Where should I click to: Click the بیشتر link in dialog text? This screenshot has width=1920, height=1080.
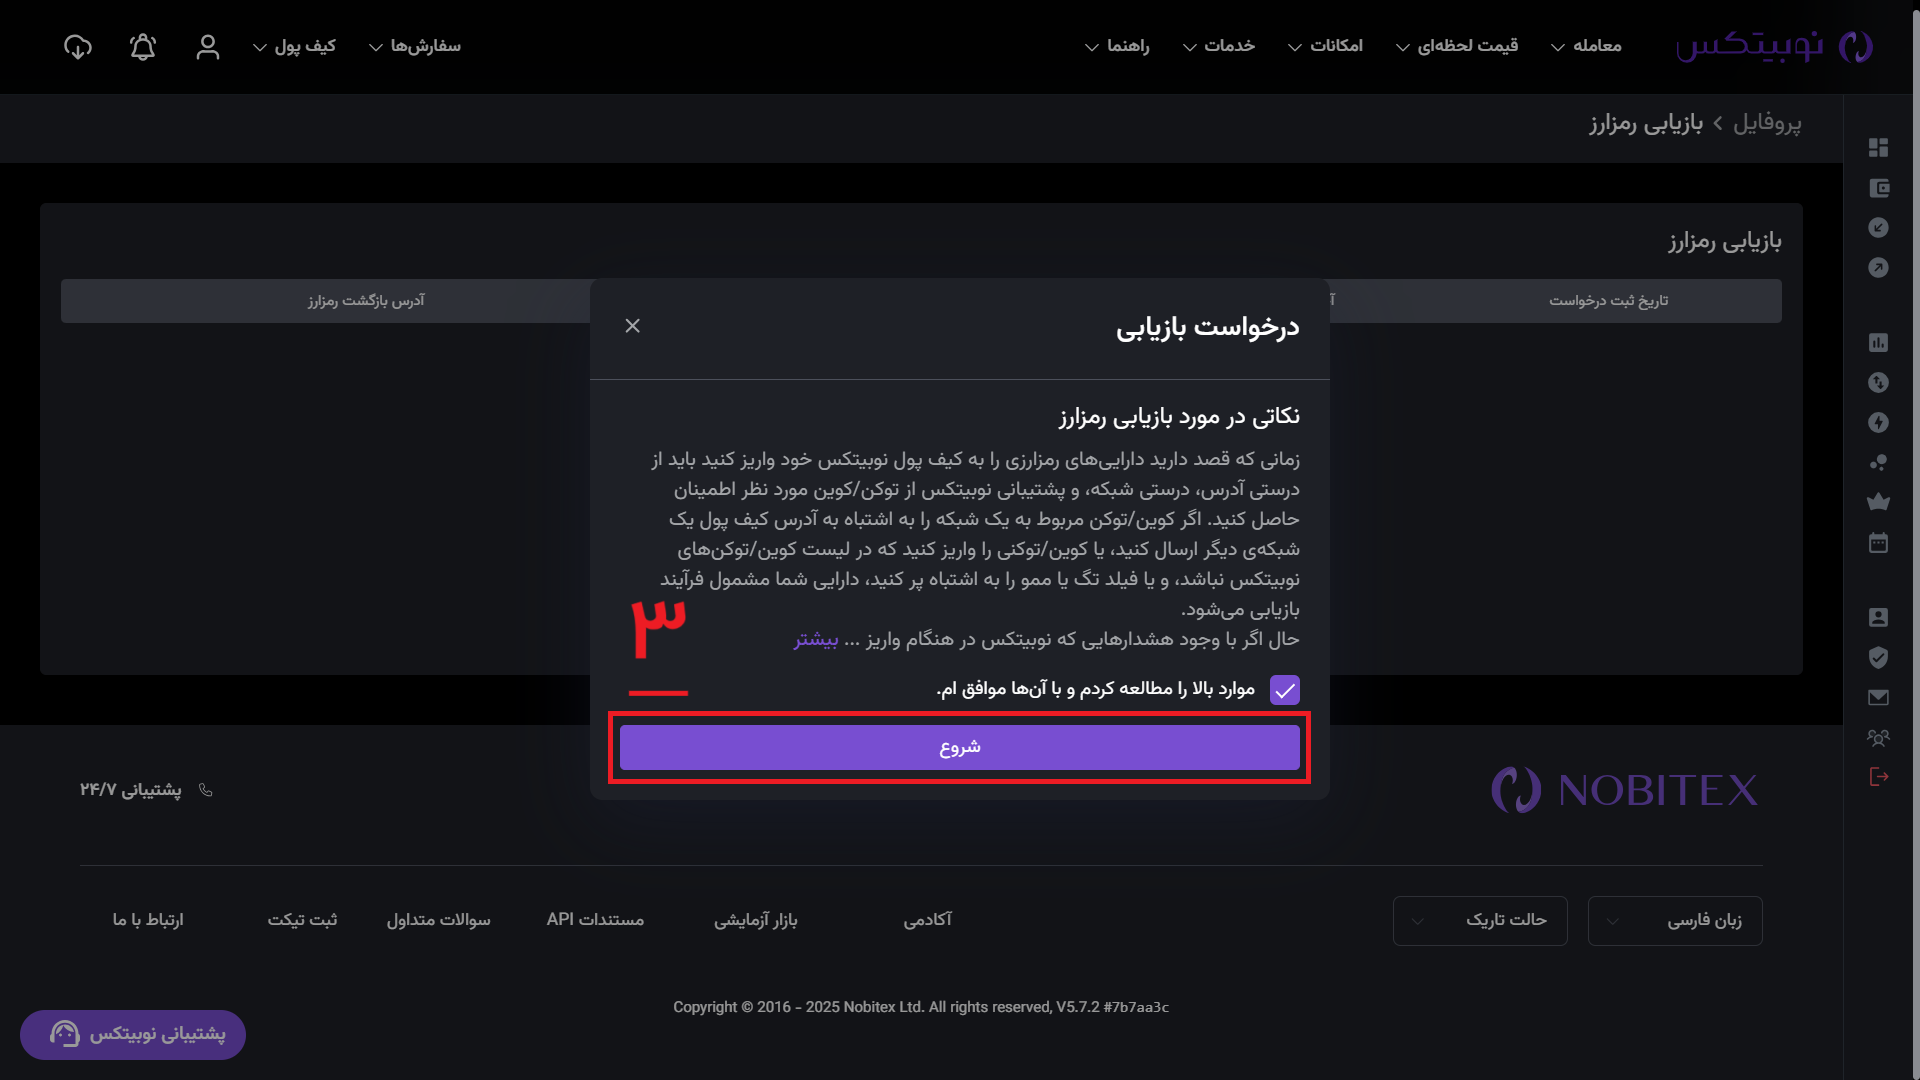(x=816, y=640)
